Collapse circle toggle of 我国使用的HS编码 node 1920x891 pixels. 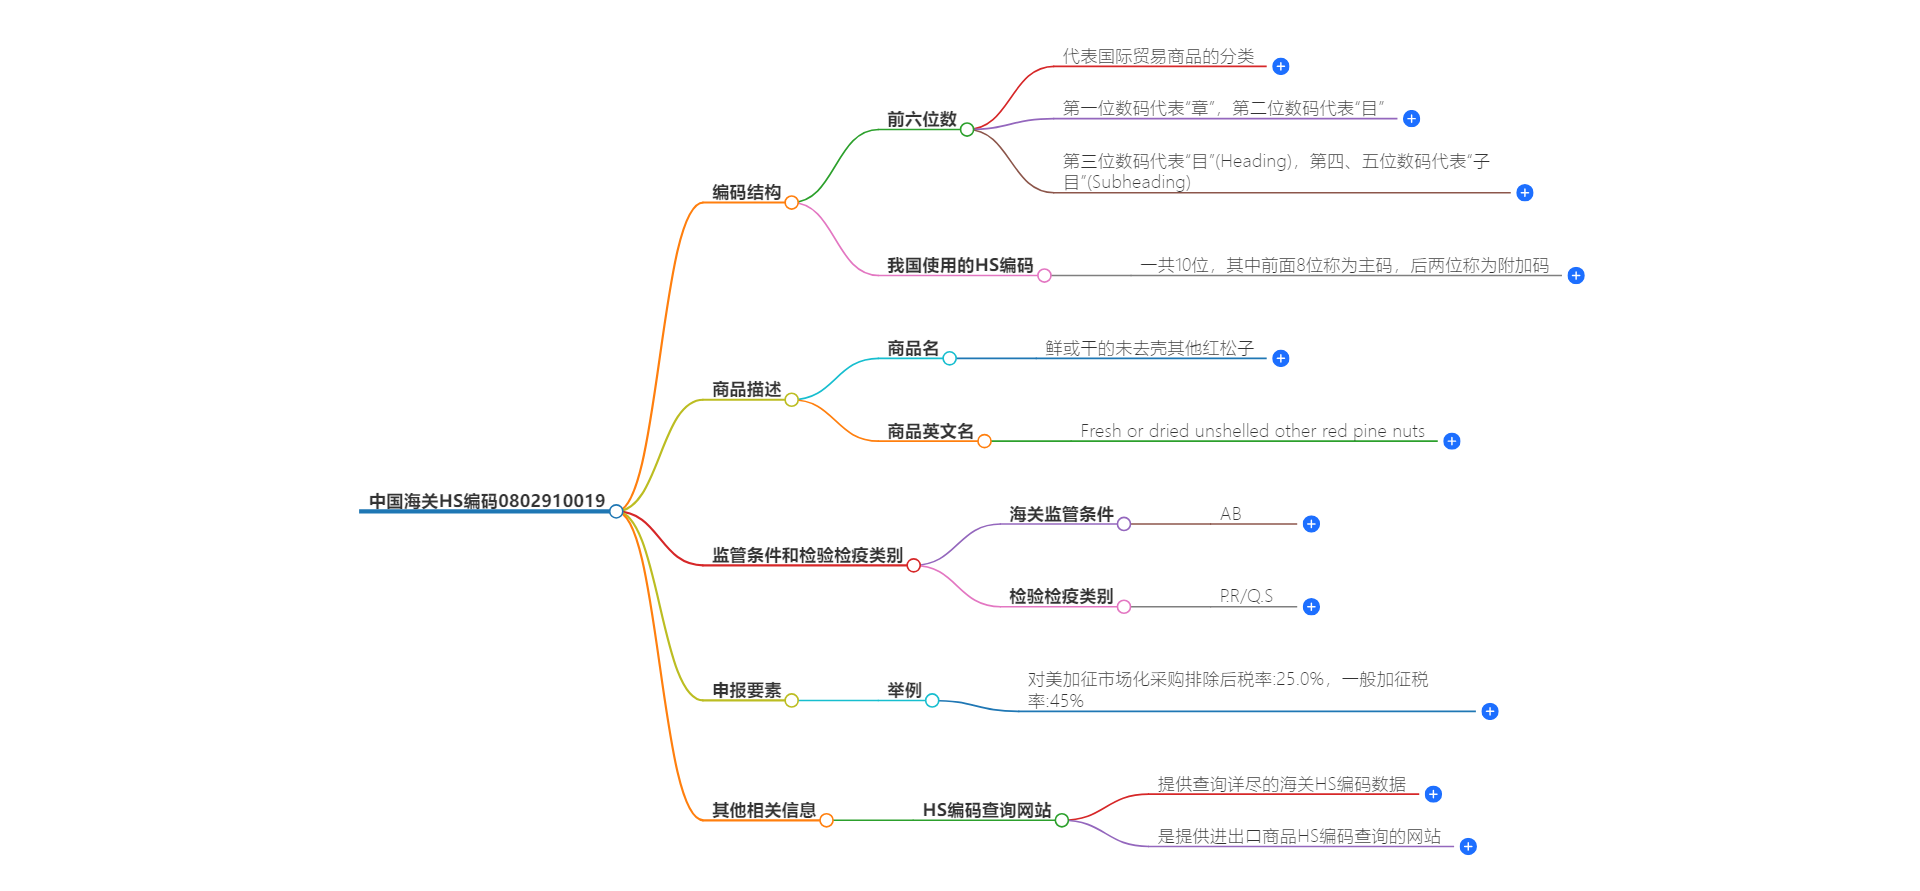(x=1043, y=275)
